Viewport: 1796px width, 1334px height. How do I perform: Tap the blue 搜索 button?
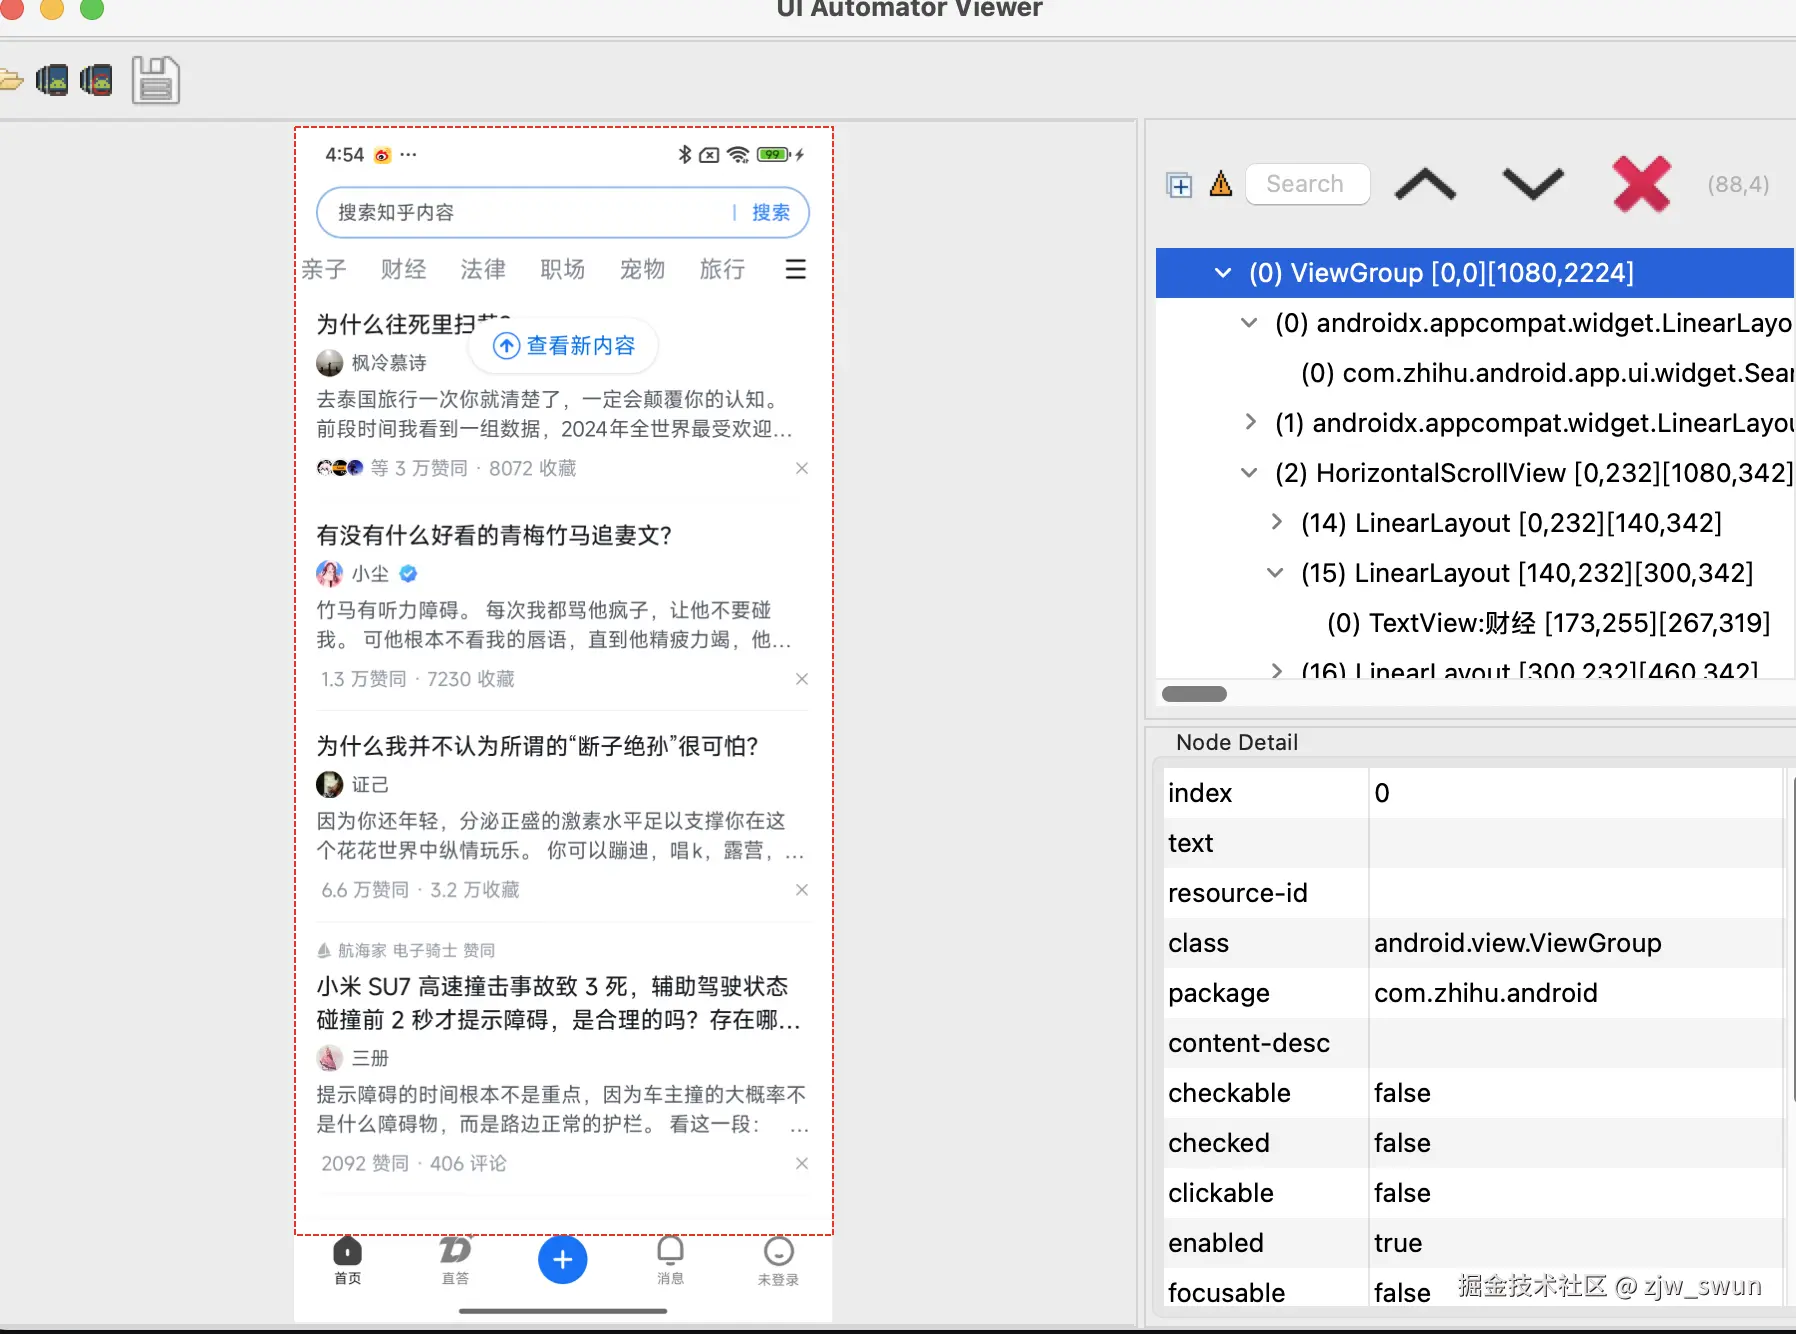(770, 212)
